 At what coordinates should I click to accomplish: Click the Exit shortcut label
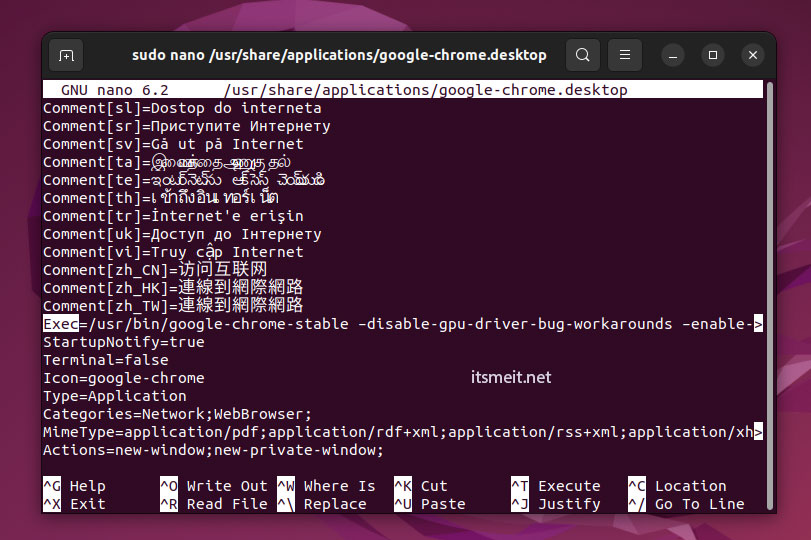pyautogui.click(x=87, y=504)
